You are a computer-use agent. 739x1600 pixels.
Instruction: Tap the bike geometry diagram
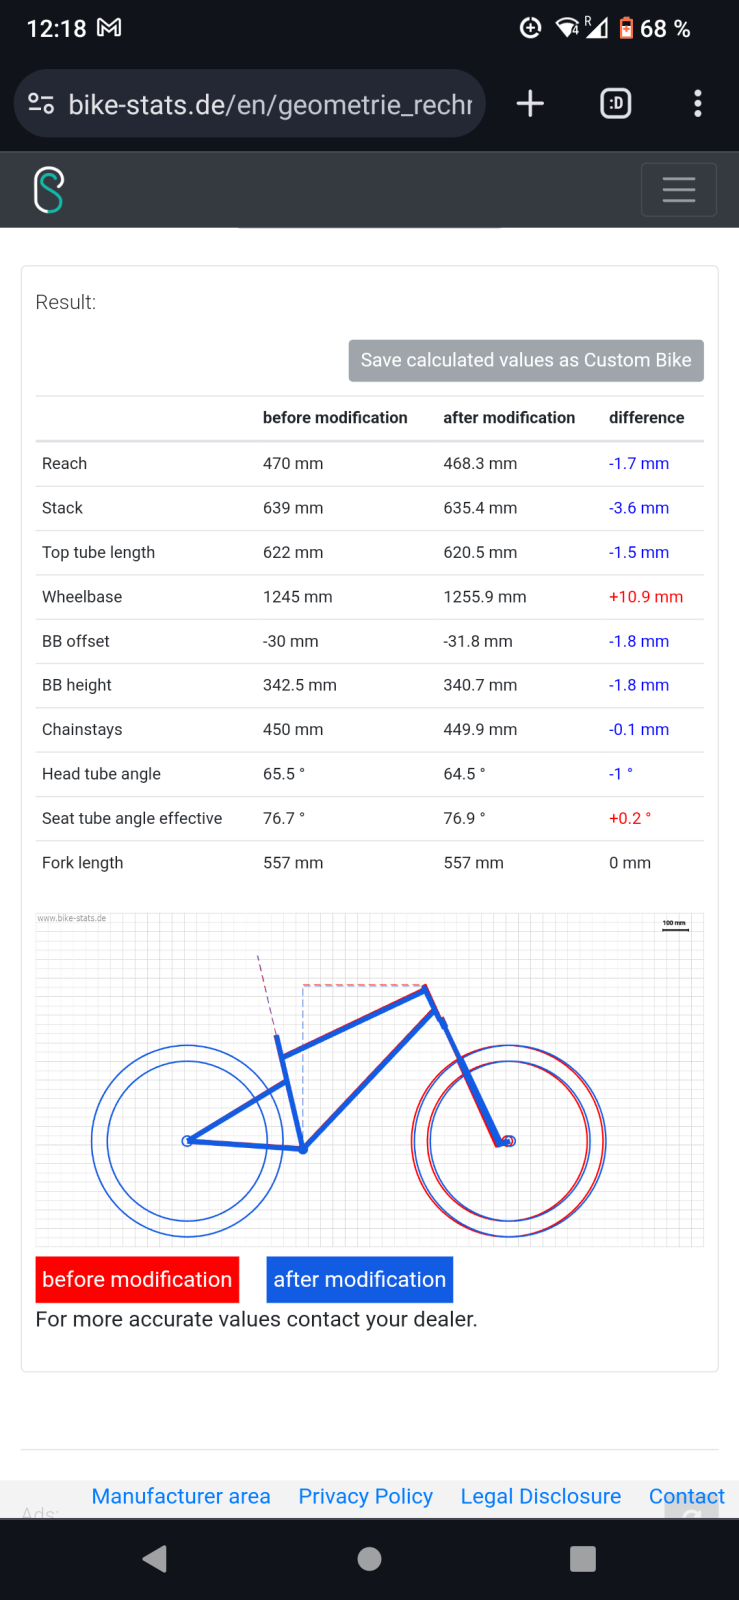coord(369,1080)
